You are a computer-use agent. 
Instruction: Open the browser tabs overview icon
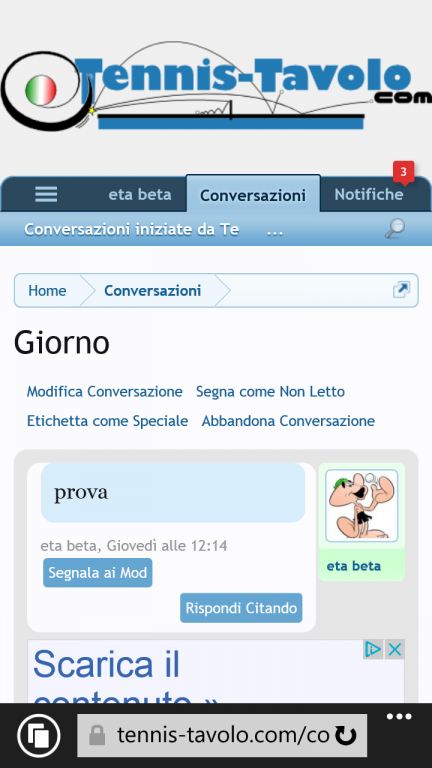(x=39, y=735)
